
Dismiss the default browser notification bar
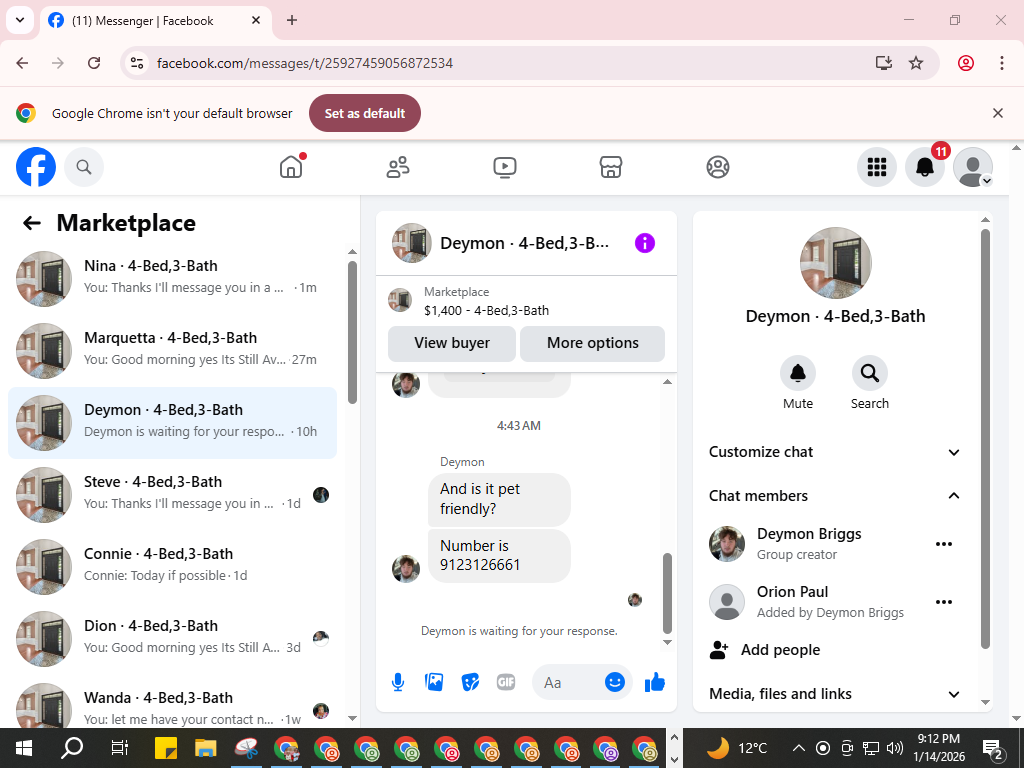pyautogui.click(x=997, y=113)
